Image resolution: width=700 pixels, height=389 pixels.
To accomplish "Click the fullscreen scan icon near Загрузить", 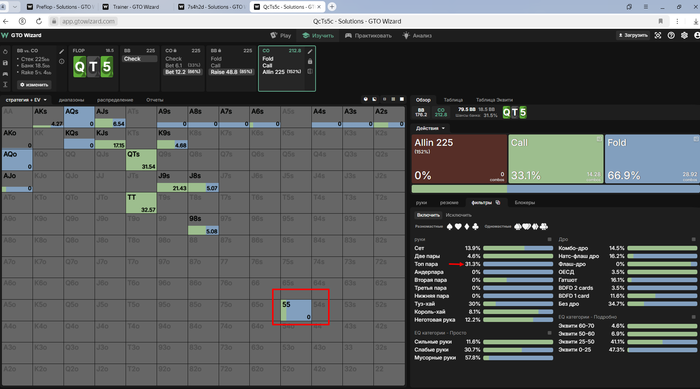I will (x=658, y=35).
